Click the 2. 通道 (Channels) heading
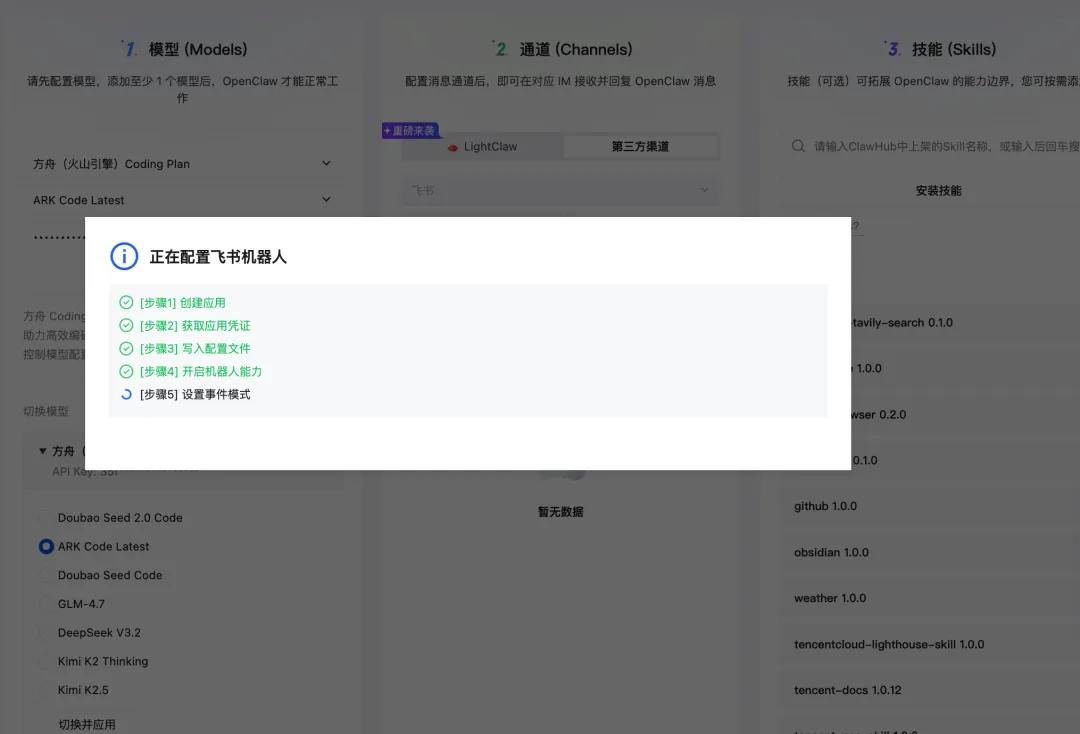This screenshot has width=1080, height=734. point(562,49)
